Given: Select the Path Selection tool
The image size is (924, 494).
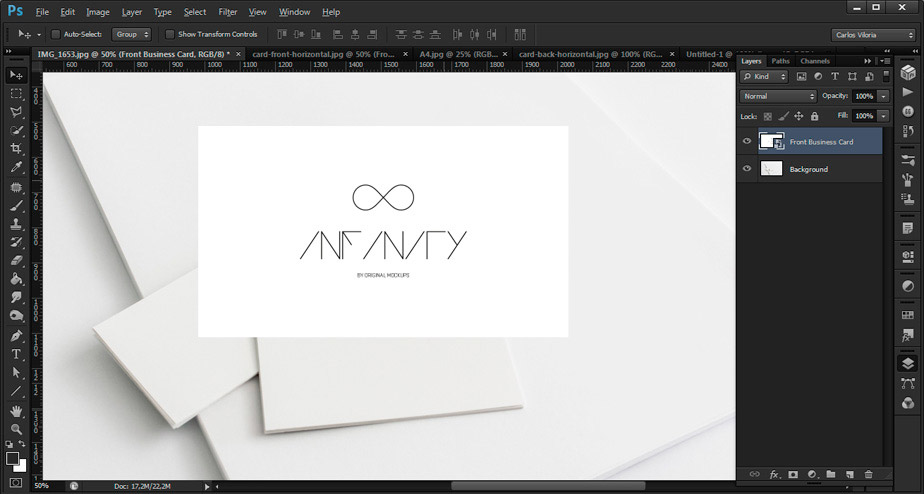Looking at the screenshot, I should pos(16,373).
